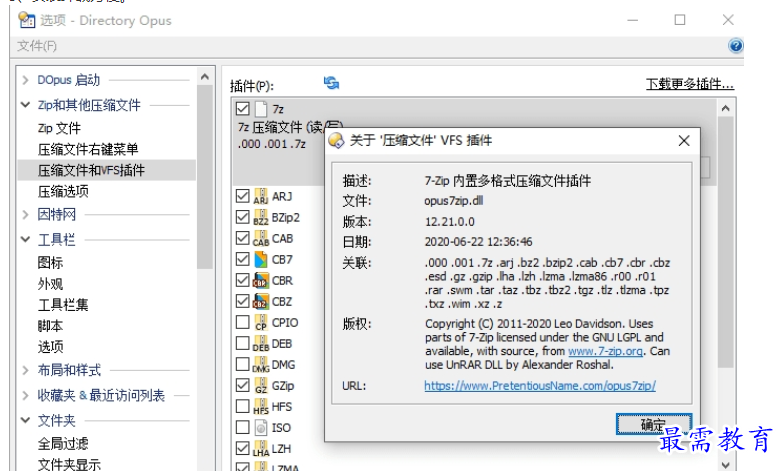Click the ISO disc plugin icon
This screenshot has height=471, width=781.
(x=260, y=428)
